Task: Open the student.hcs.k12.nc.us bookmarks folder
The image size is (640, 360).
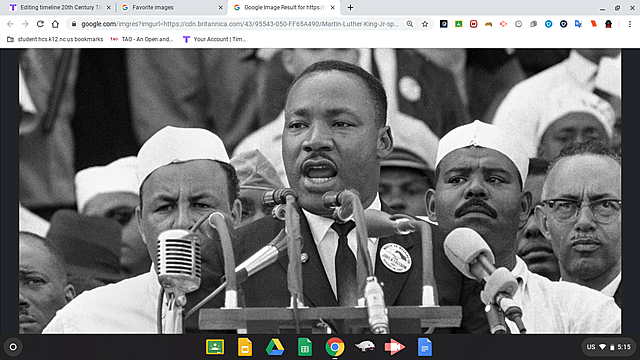Action: 55,39
